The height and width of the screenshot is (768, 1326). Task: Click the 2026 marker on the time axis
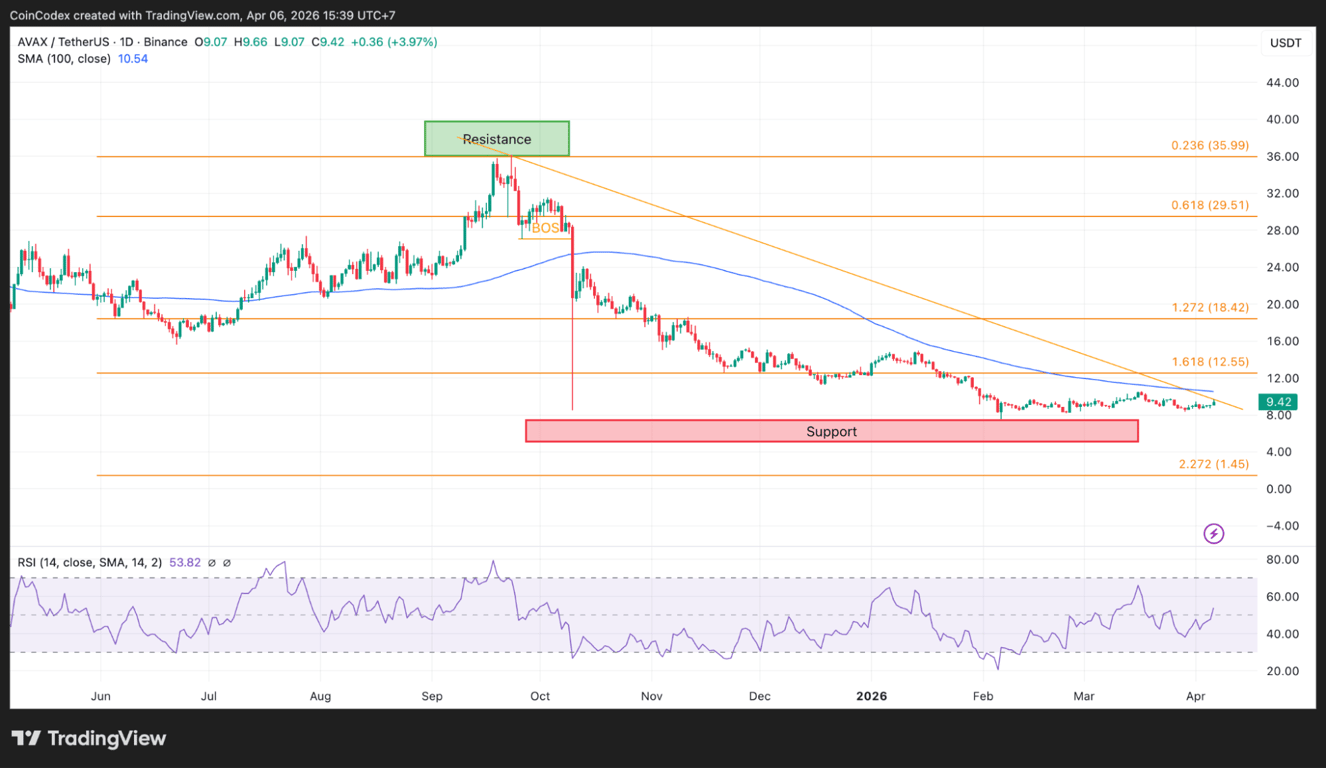pyautogui.click(x=871, y=696)
